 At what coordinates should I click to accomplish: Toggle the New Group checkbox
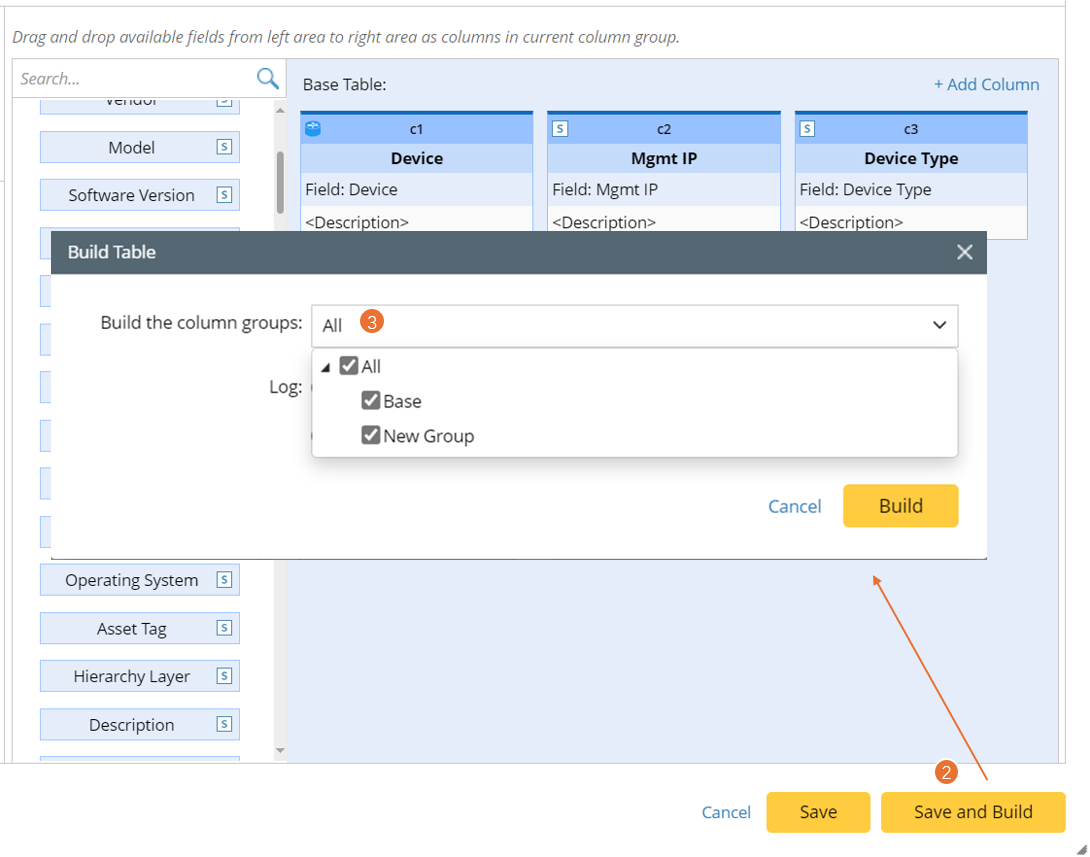pos(371,435)
